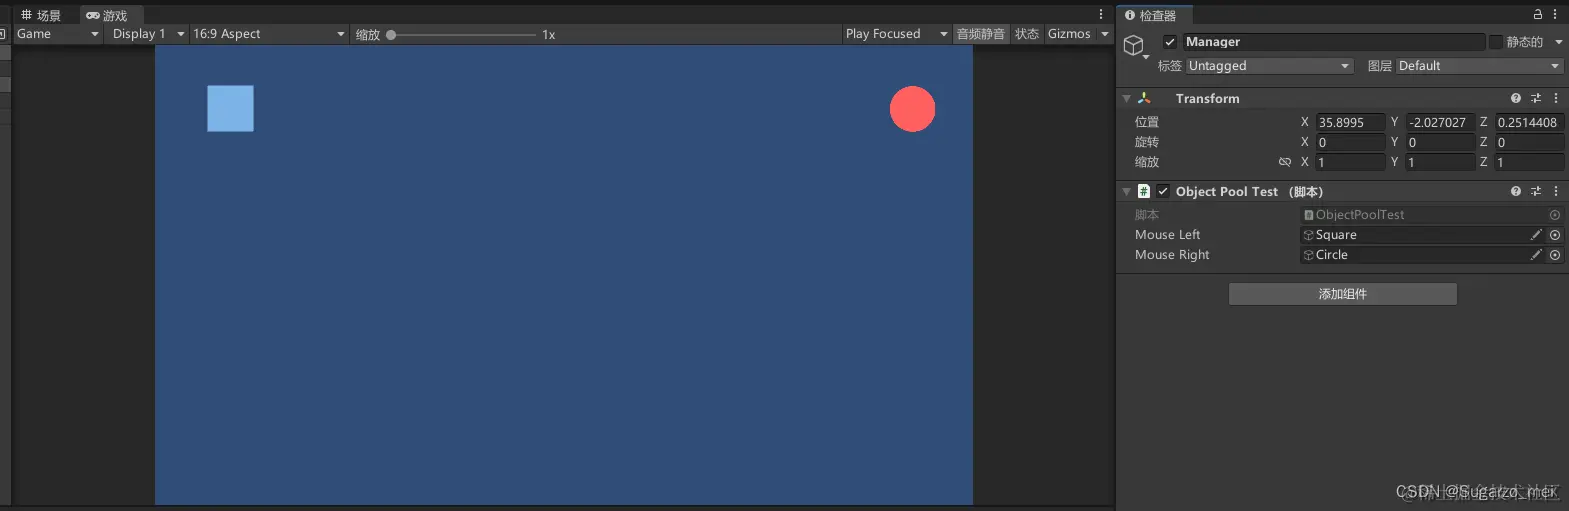Toggle the 缩放 scale constrain-proportions link icon

[x=1285, y=162]
